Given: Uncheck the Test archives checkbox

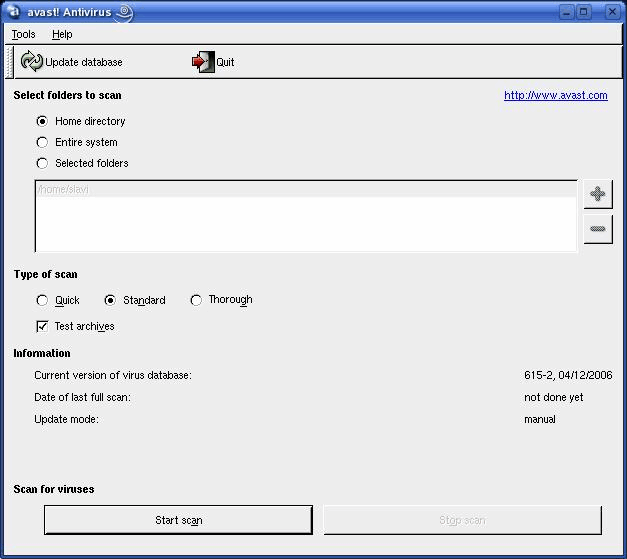Looking at the screenshot, I should [x=42, y=326].
